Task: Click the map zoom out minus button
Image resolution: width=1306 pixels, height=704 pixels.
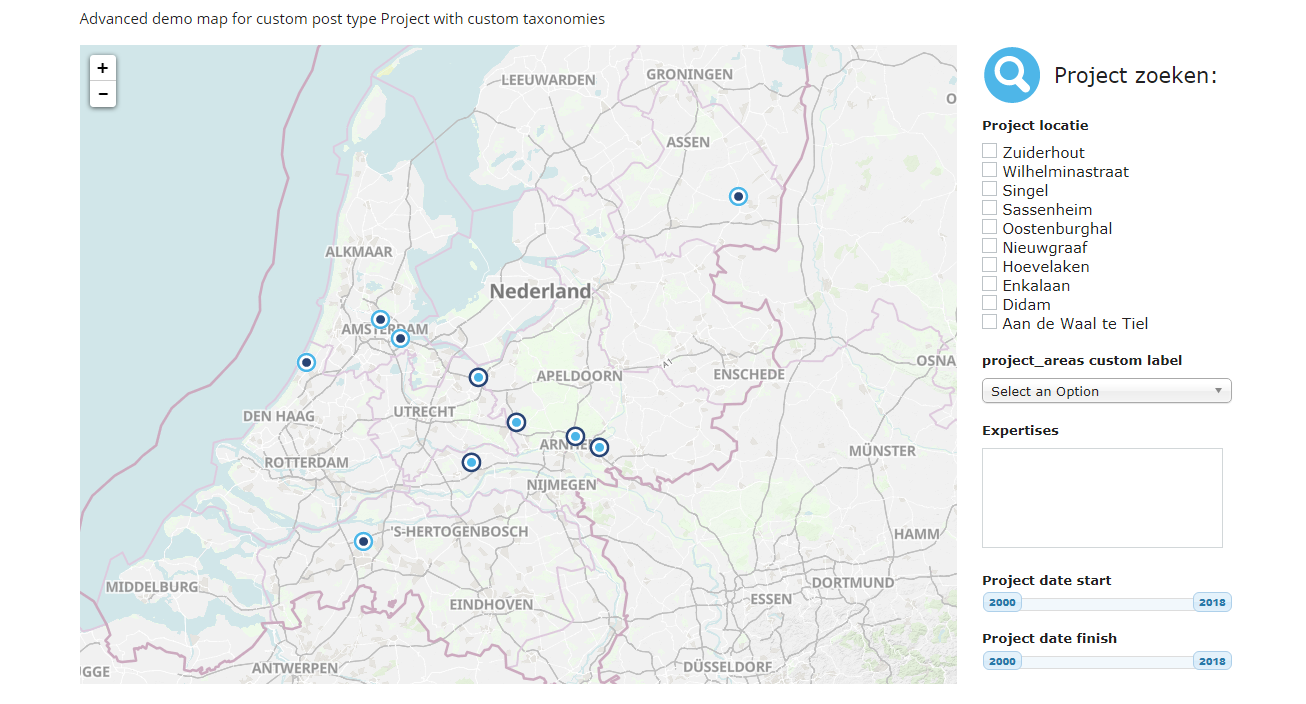Action: point(103,94)
